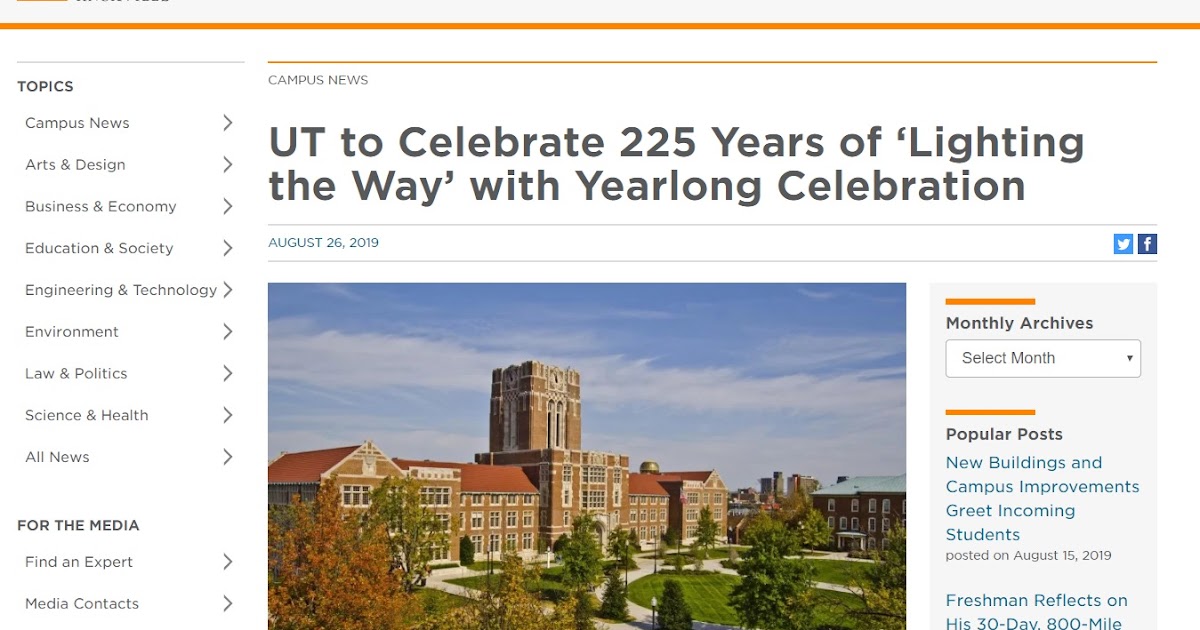Click the AUGUST 26, 2019 date link
The width and height of the screenshot is (1200, 630).
click(x=323, y=242)
